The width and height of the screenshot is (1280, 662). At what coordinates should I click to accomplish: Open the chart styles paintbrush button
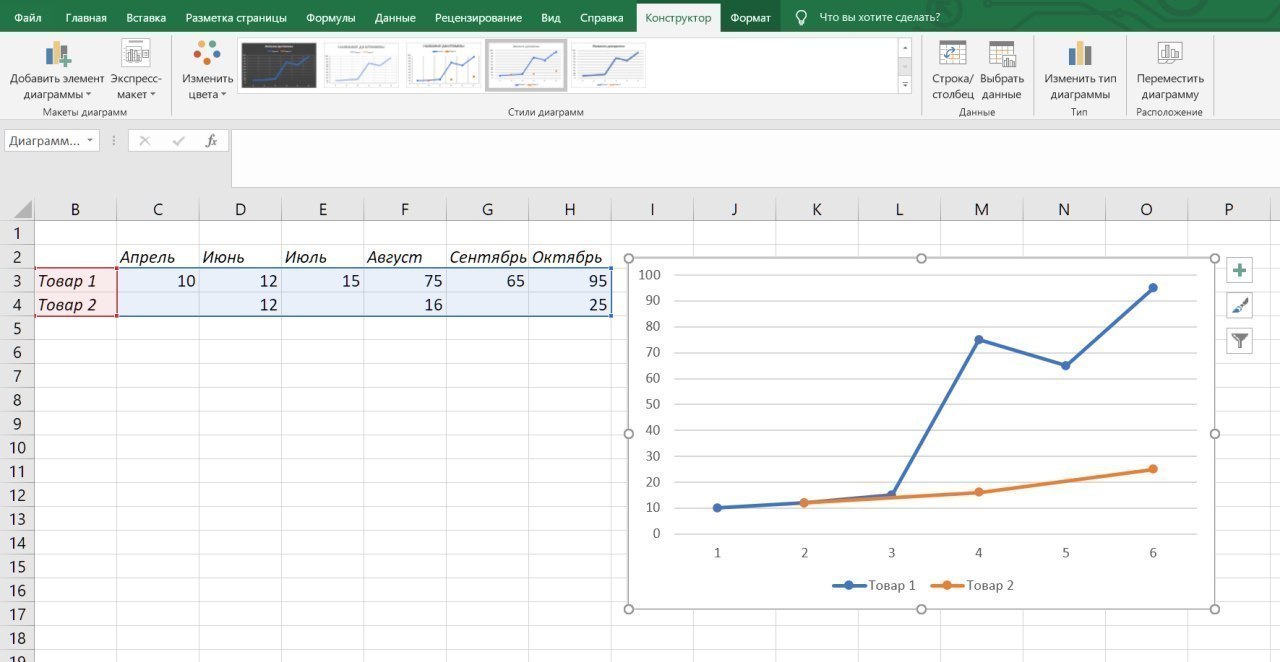click(x=1240, y=306)
